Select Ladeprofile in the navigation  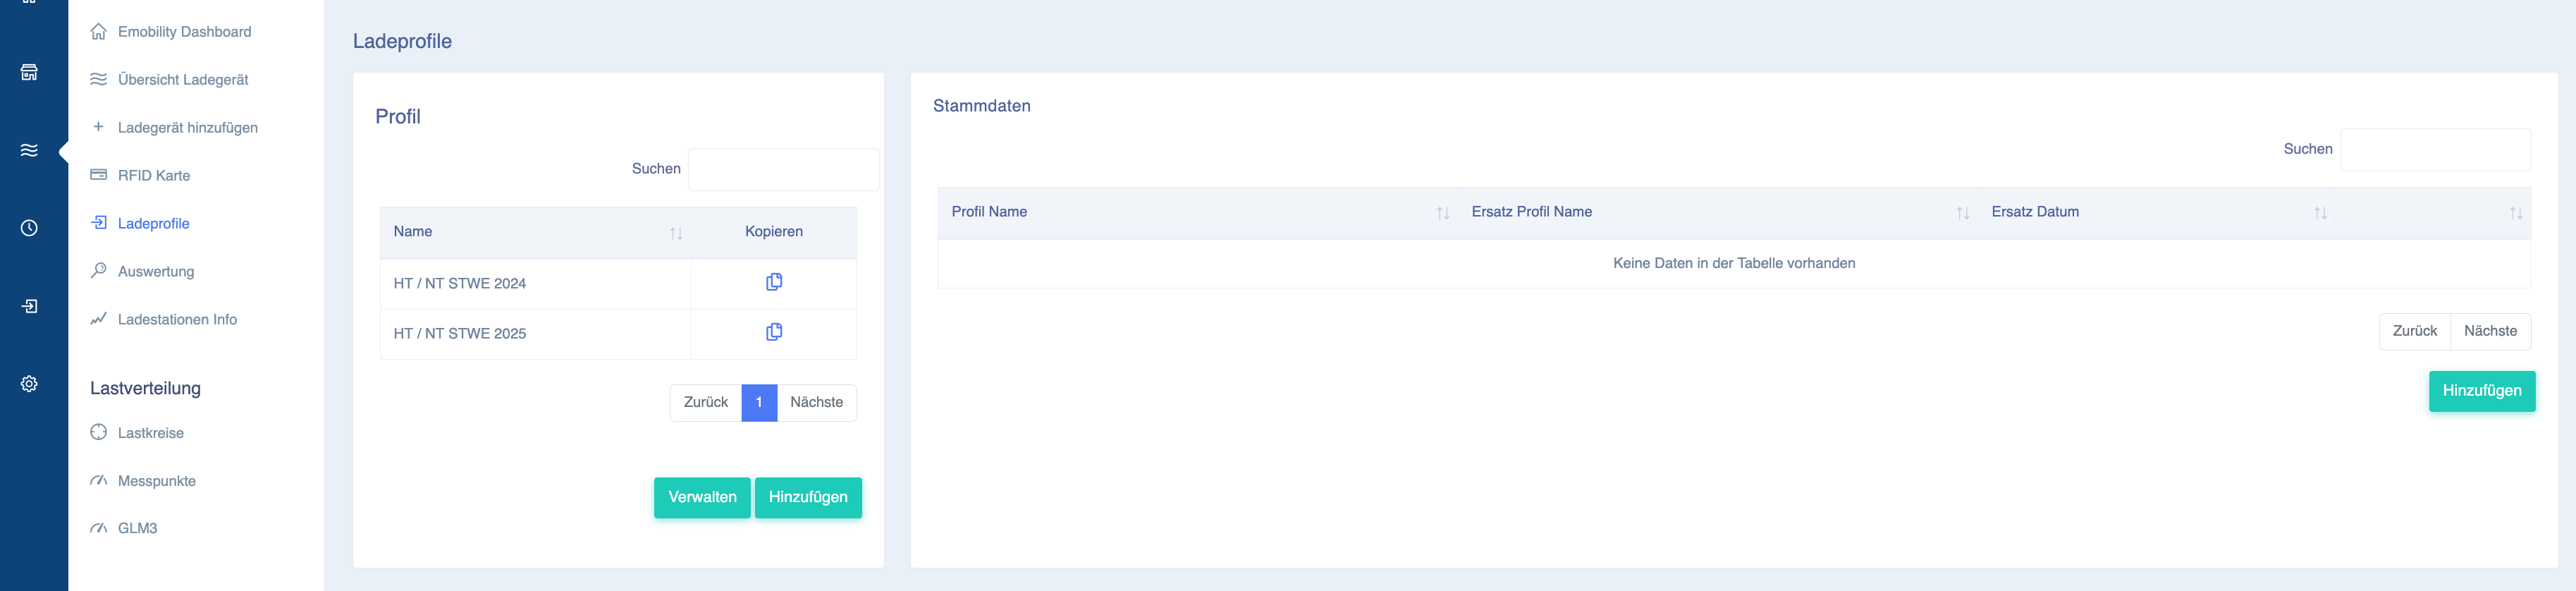coord(153,224)
